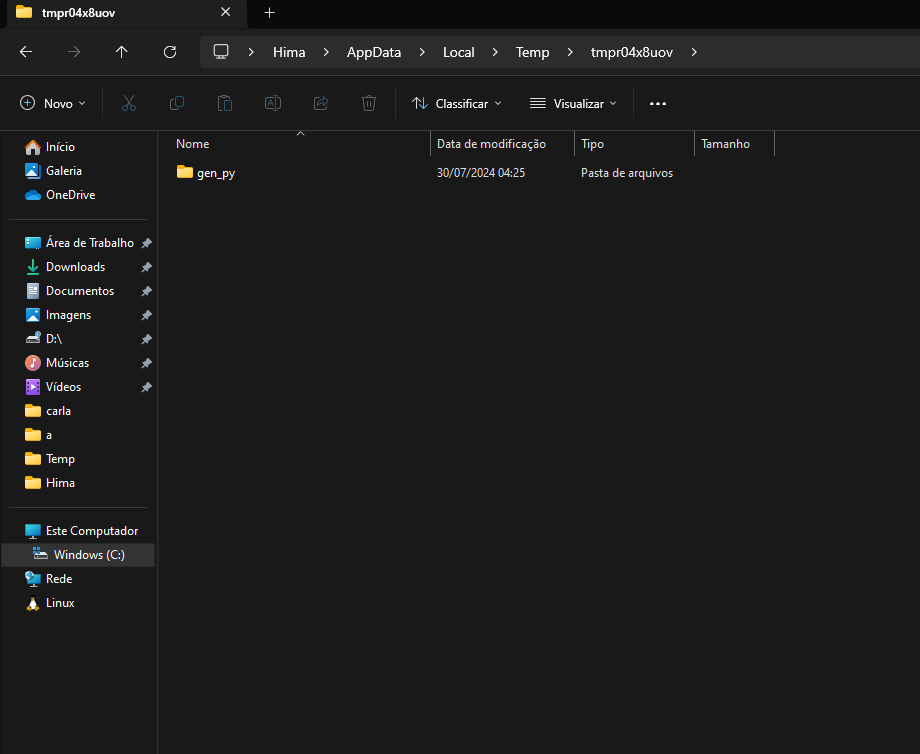Sort by Nome column header
The width and height of the screenshot is (920, 754).
(x=192, y=144)
